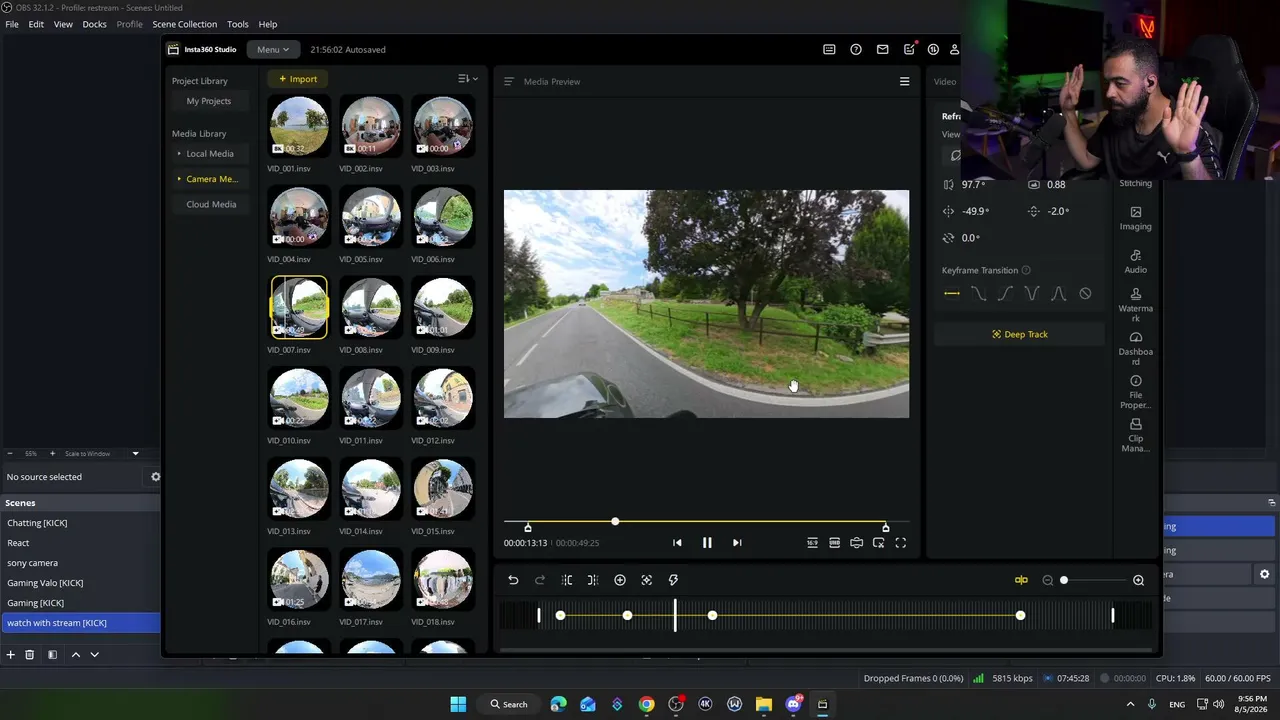1280x720 pixels.
Task: Open the Windows Start menu
Action: [x=458, y=704]
